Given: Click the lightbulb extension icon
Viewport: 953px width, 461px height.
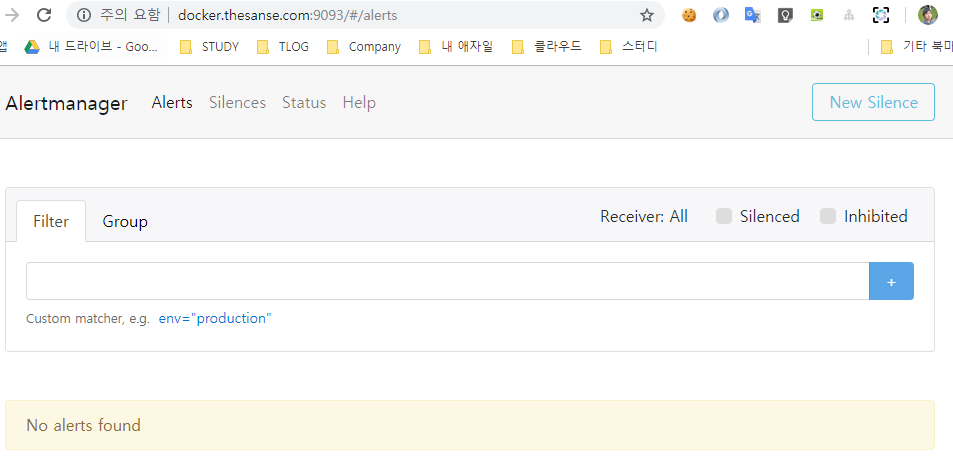Looking at the screenshot, I should [x=785, y=15].
